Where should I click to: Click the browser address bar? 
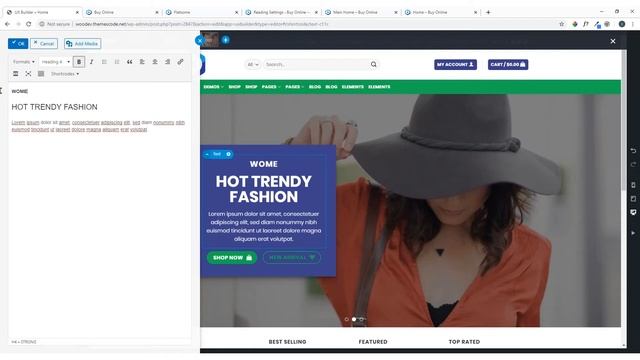[x=298, y=24]
